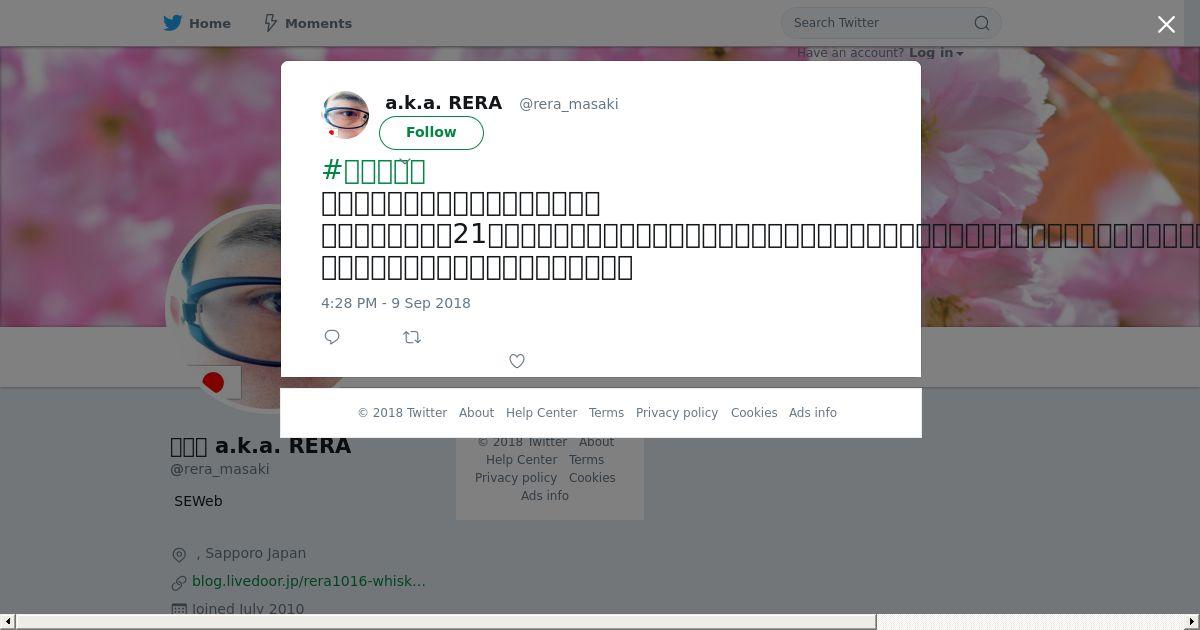Open Moments lightning bolt icon

tap(270, 23)
